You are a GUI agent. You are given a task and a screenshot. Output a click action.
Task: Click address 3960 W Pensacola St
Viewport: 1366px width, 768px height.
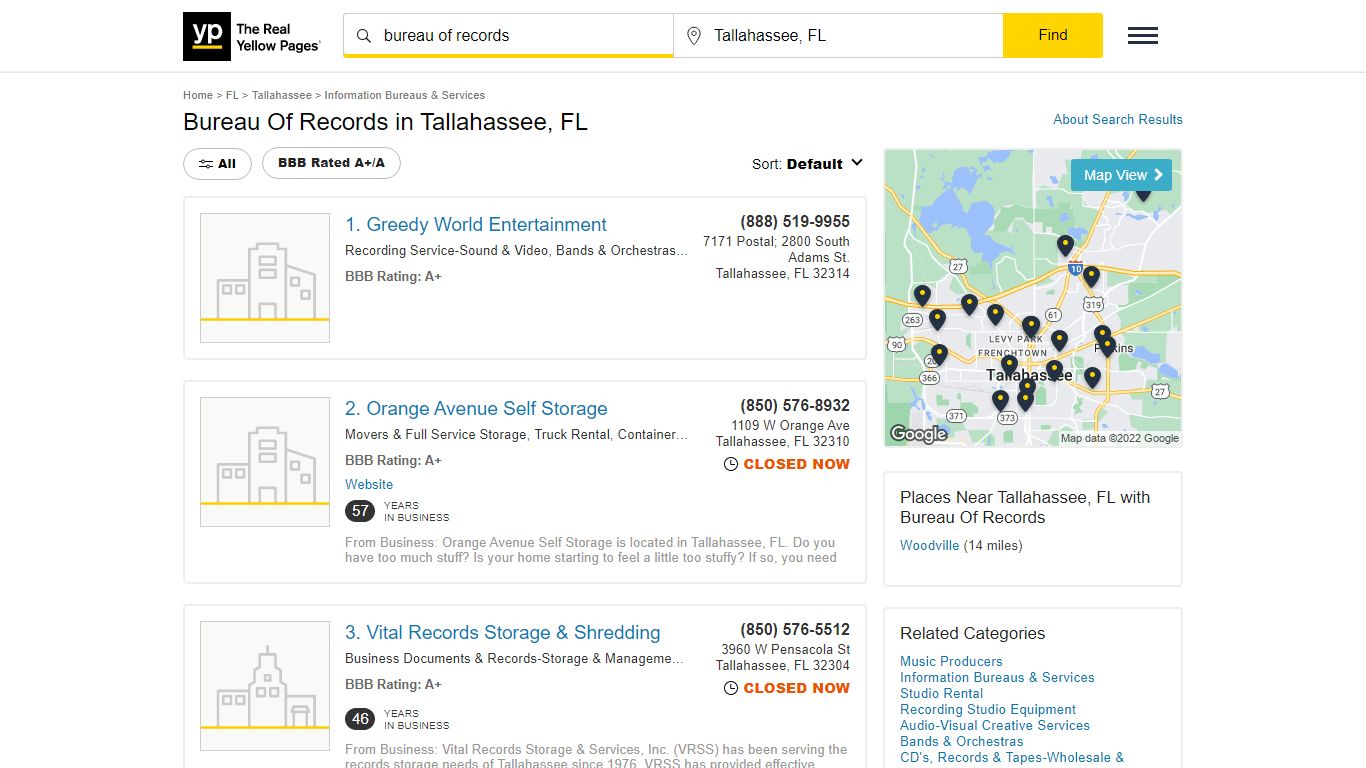click(x=786, y=649)
